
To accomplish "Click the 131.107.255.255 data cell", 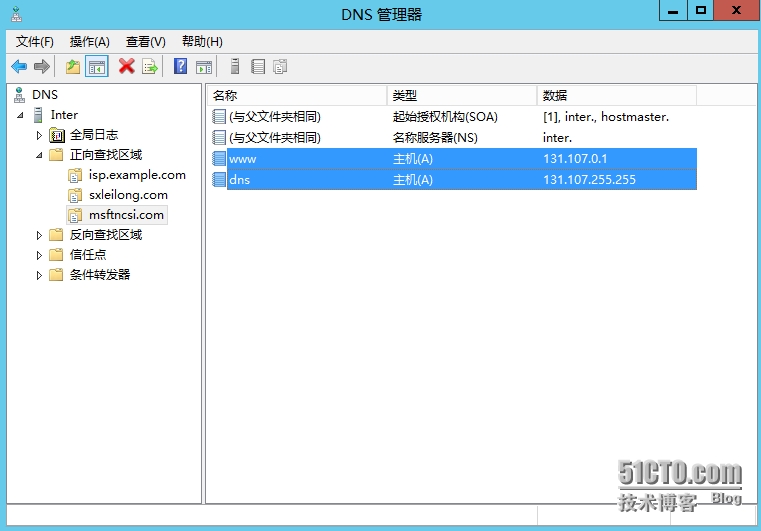I will pyautogui.click(x=589, y=180).
